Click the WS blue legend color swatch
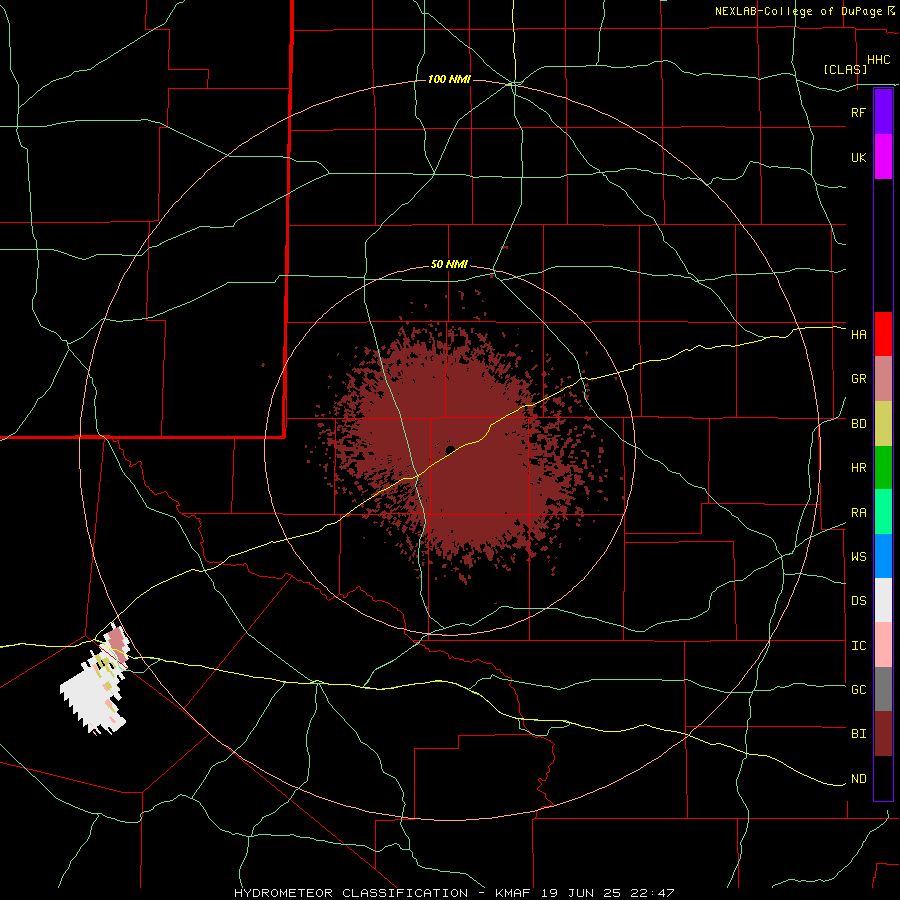 [x=883, y=556]
